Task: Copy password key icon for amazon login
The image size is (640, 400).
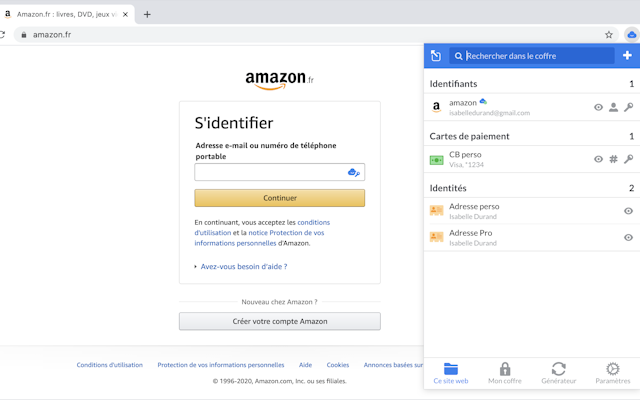Action: pos(628,107)
